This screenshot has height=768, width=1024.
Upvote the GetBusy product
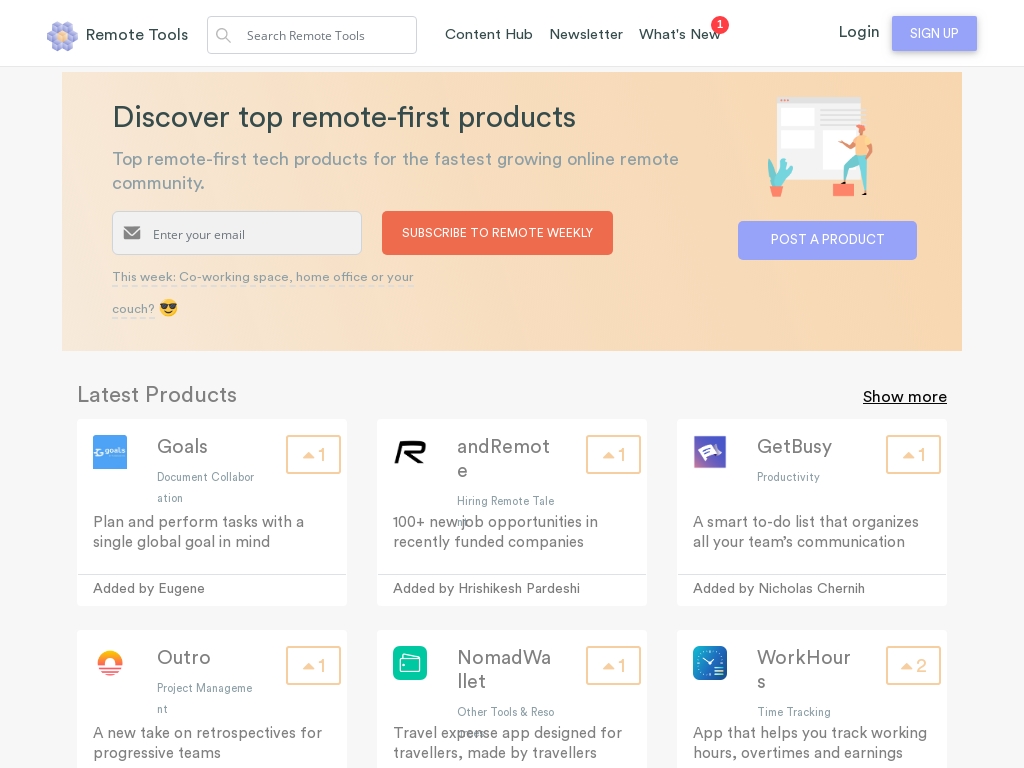point(913,455)
